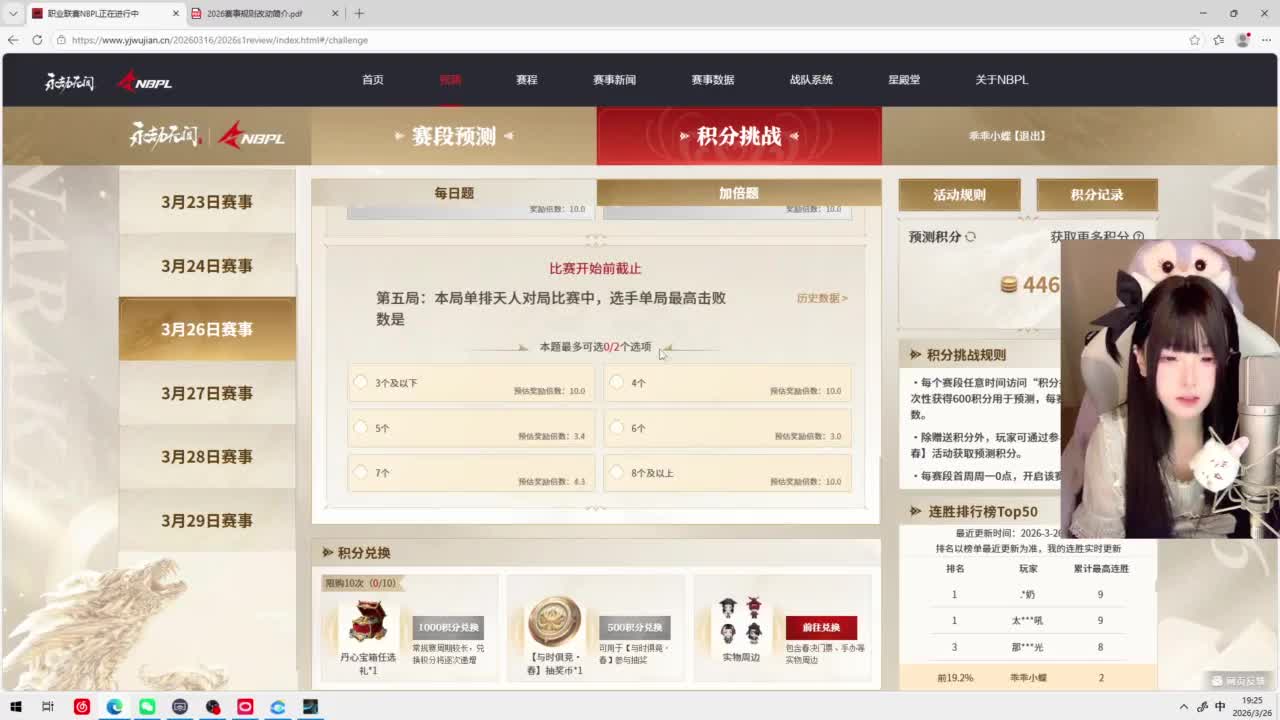Open 赛事数据 in the navigation bar
The height and width of the screenshot is (720, 1280).
coord(713,80)
